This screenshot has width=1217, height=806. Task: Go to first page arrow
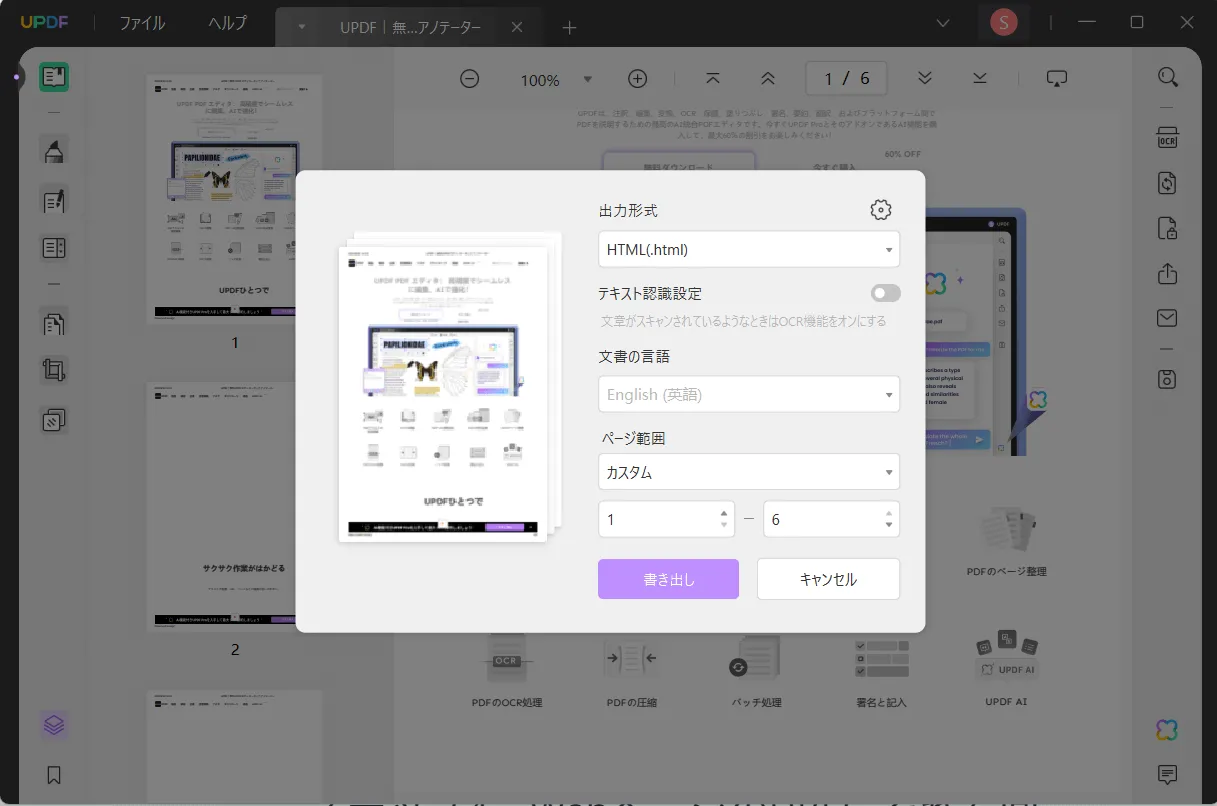tap(713, 78)
